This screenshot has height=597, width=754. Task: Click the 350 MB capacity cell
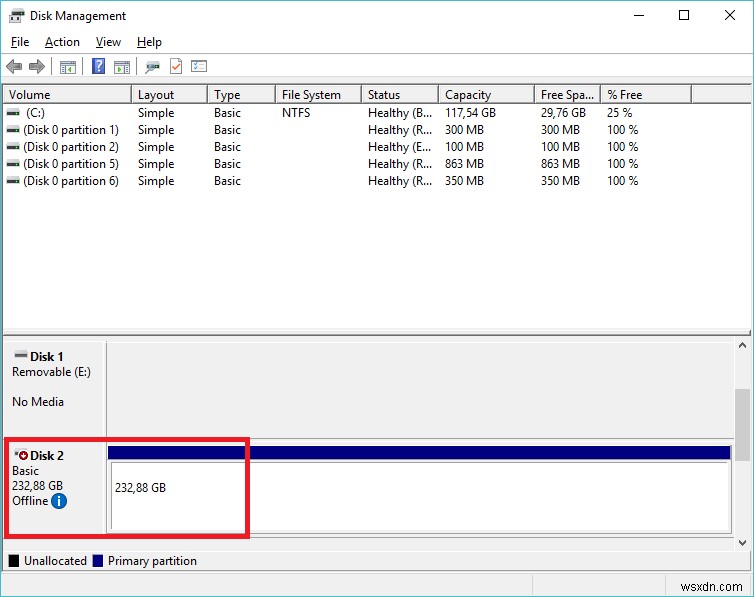(464, 181)
